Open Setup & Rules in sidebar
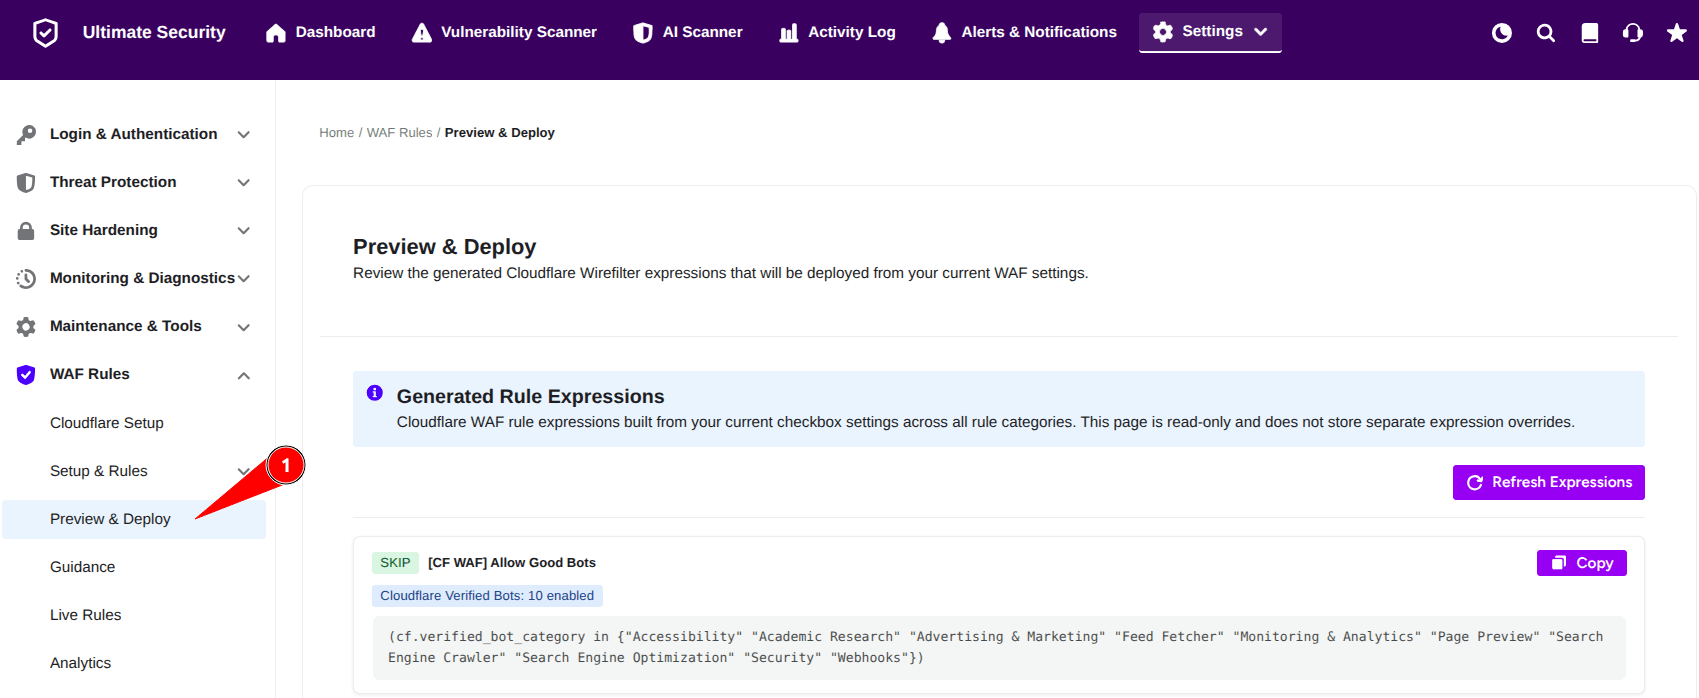 coord(99,471)
